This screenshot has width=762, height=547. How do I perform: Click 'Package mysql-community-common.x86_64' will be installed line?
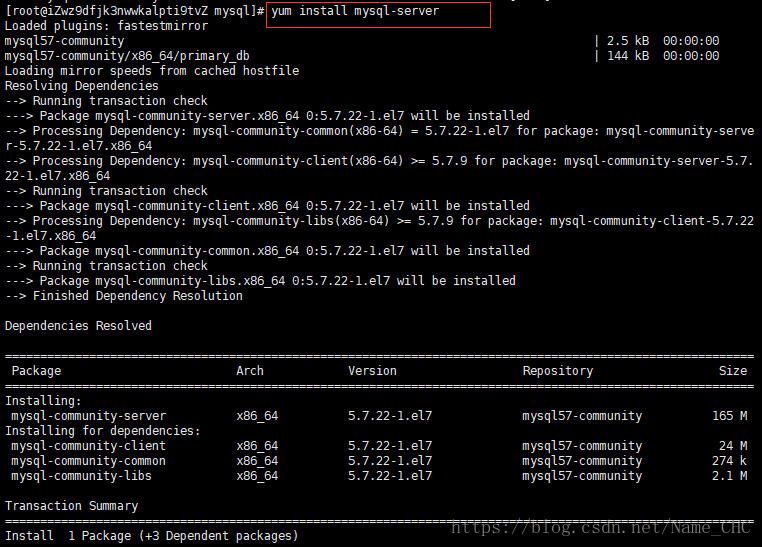click(x=267, y=251)
